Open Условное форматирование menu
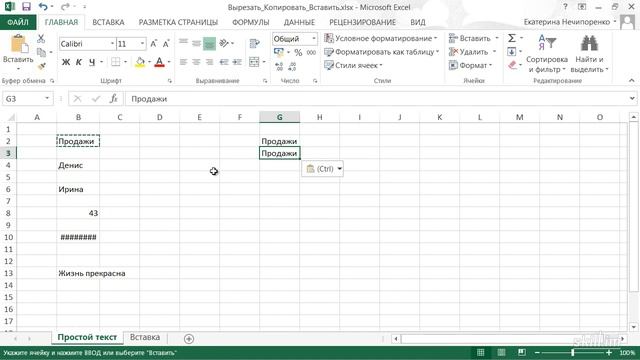The image size is (640, 360). pyautogui.click(x=380, y=38)
